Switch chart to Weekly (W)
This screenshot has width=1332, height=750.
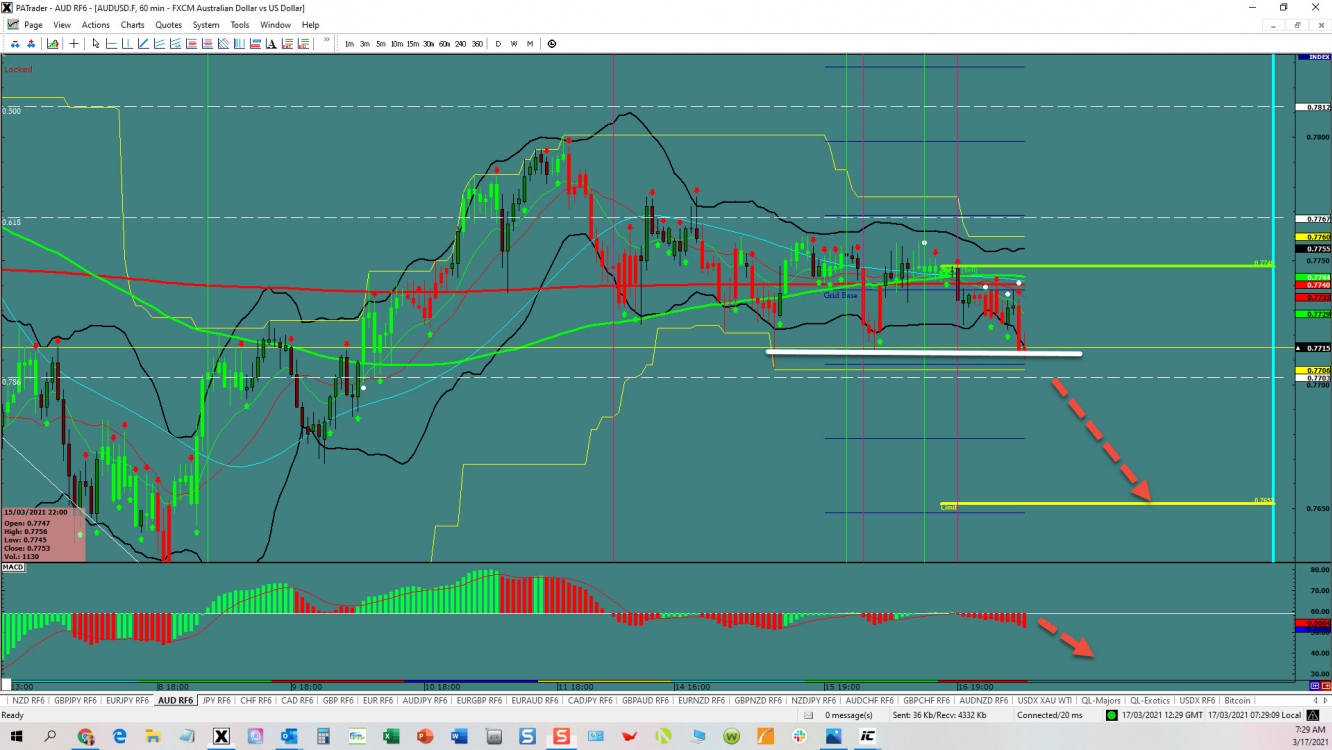pyautogui.click(x=514, y=44)
